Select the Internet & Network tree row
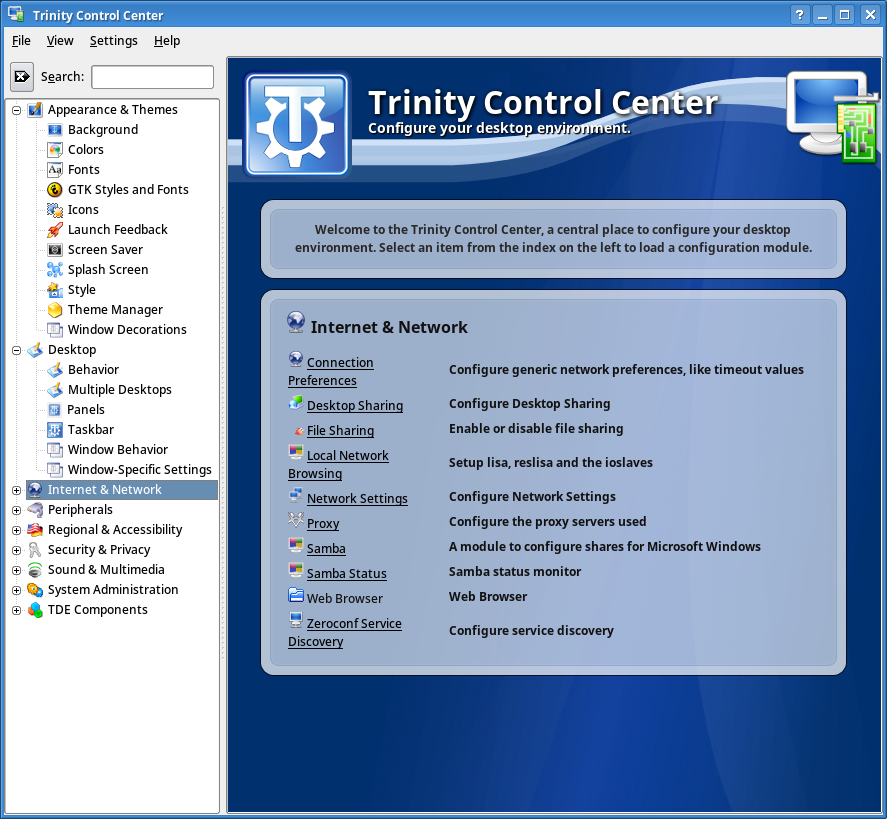The height and width of the screenshot is (819, 887). (122, 490)
